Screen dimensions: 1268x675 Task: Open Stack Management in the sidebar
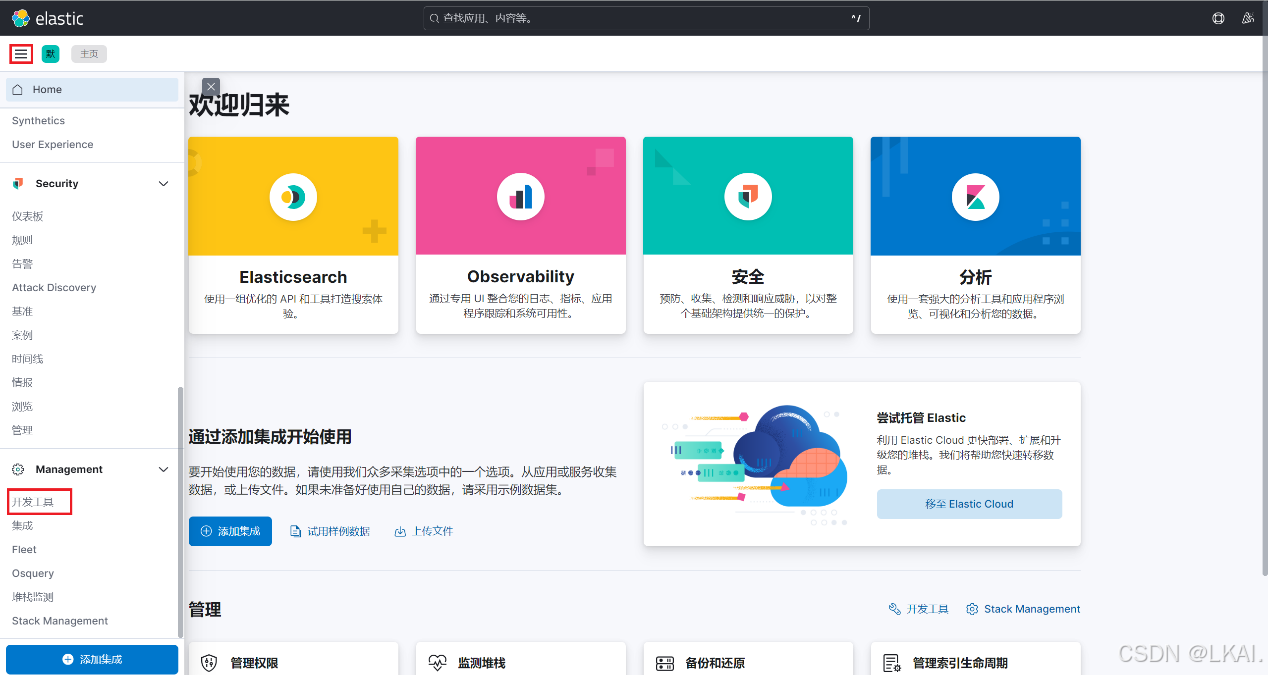pyautogui.click(x=60, y=621)
